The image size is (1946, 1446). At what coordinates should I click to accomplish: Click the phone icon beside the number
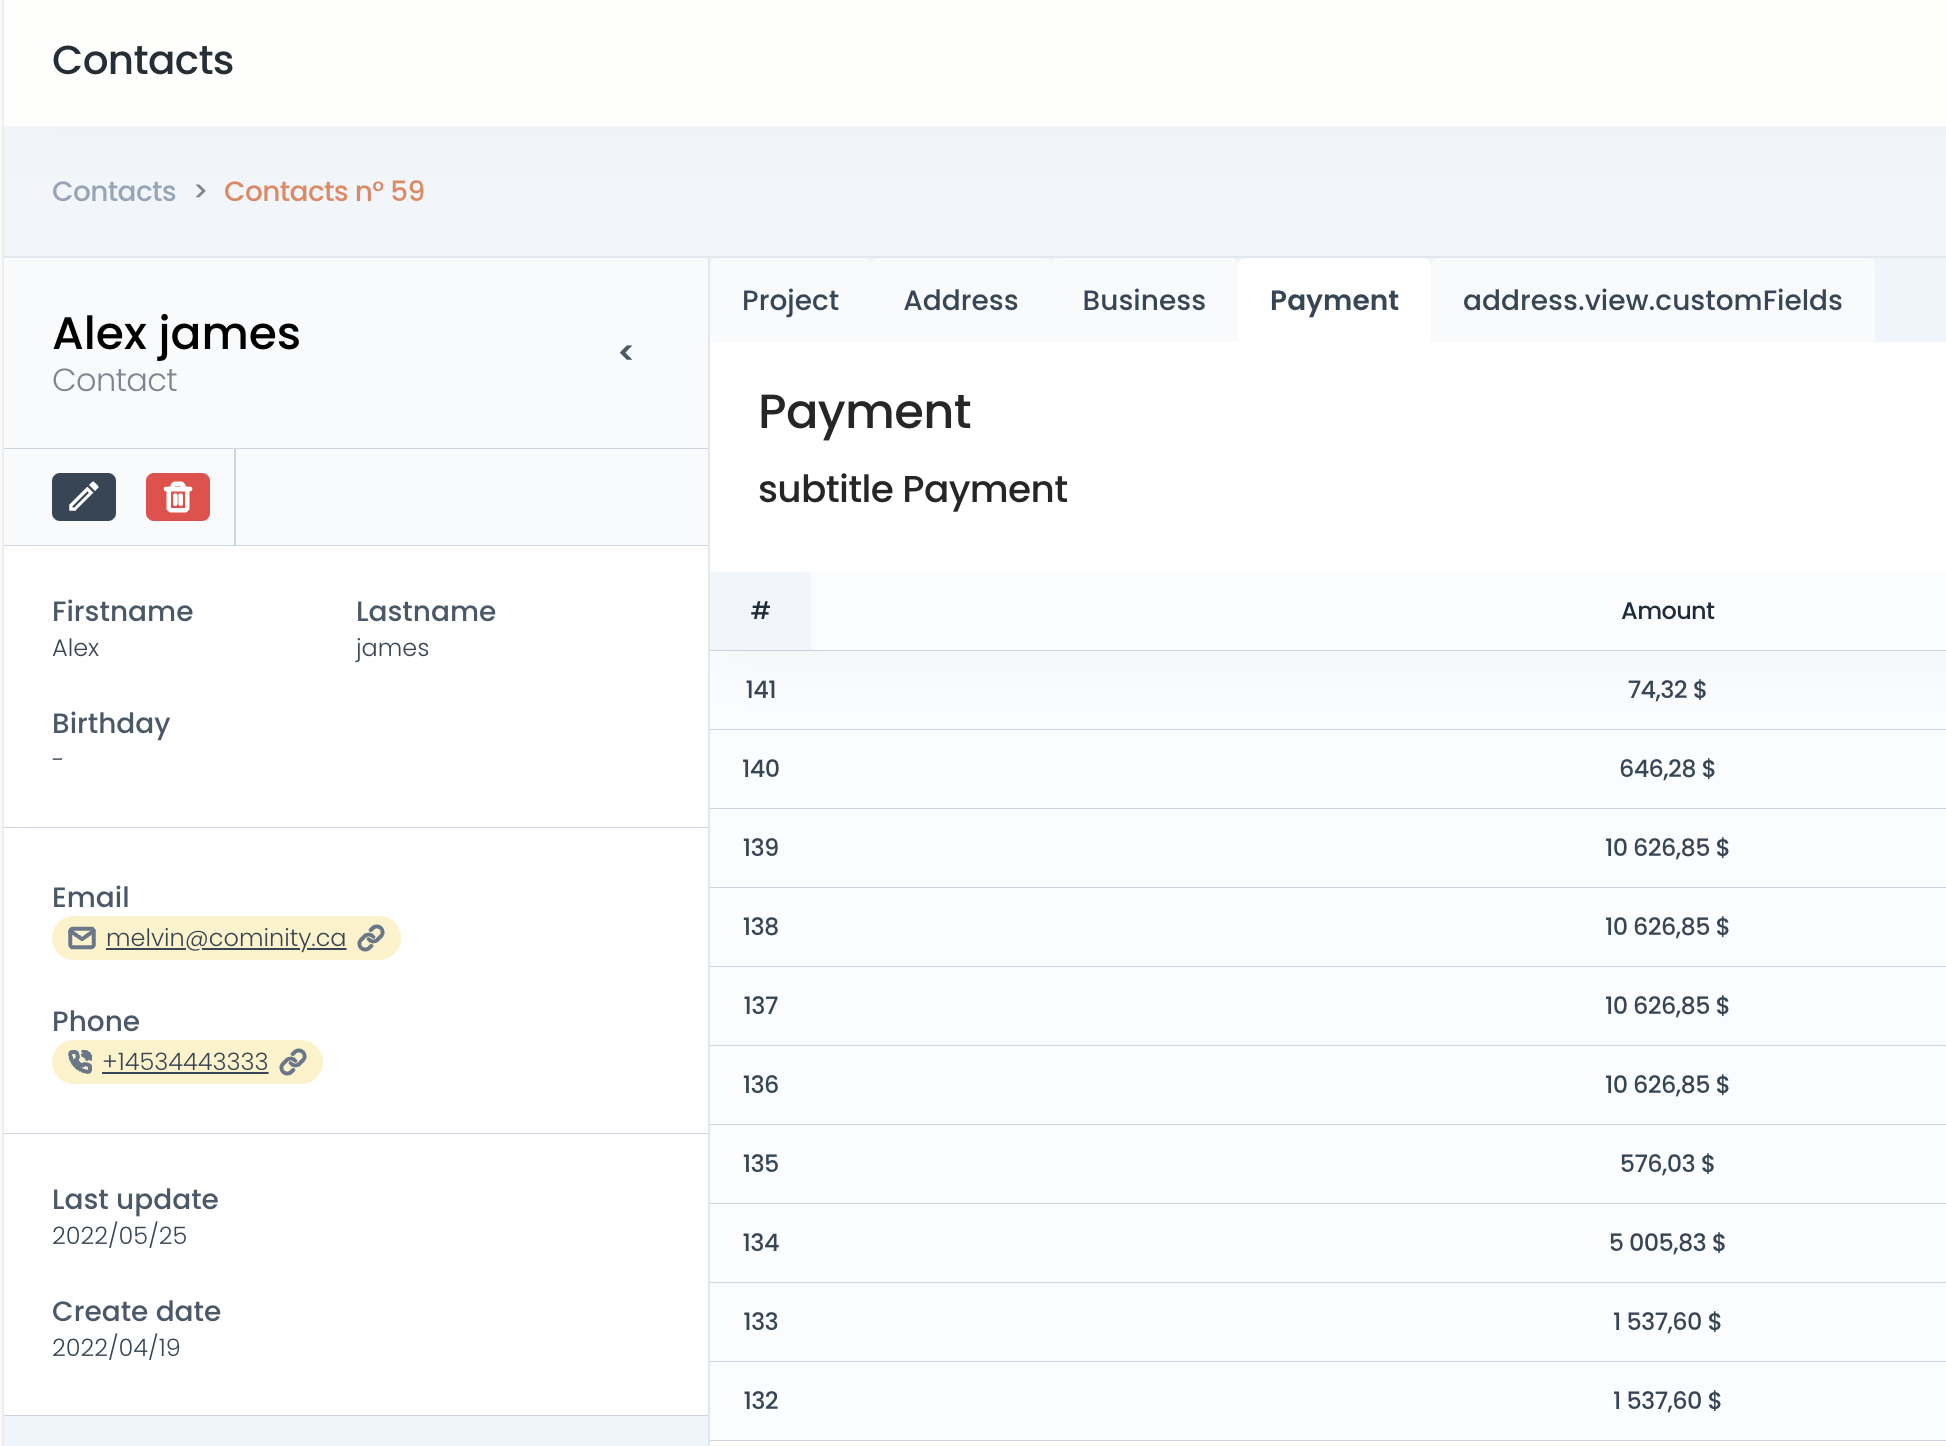(80, 1062)
